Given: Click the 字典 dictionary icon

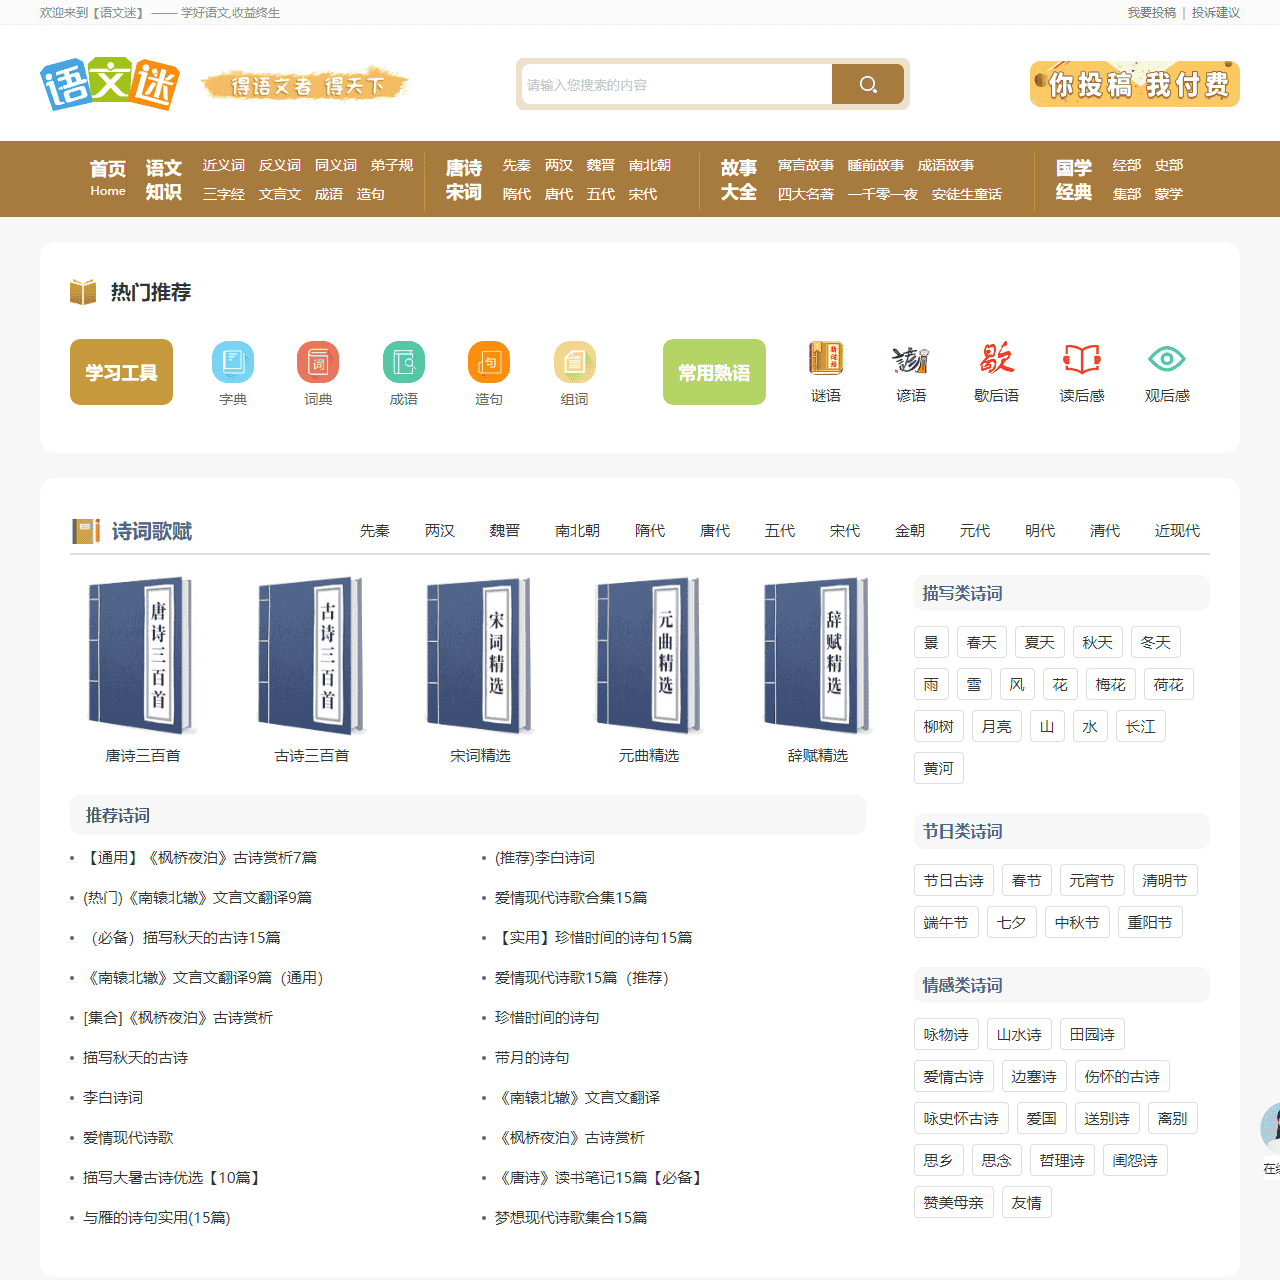Looking at the screenshot, I should pos(233,362).
